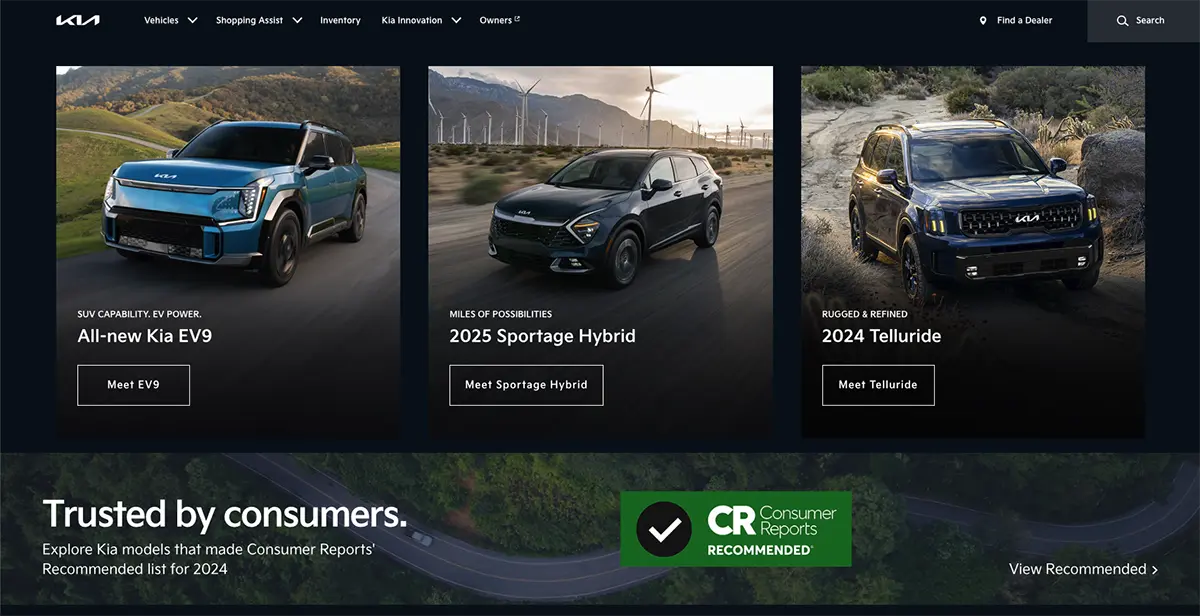Click the checkmark circle in CR badge
The height and width of the screenshot is (616, 1200).
tap(664, 529)
